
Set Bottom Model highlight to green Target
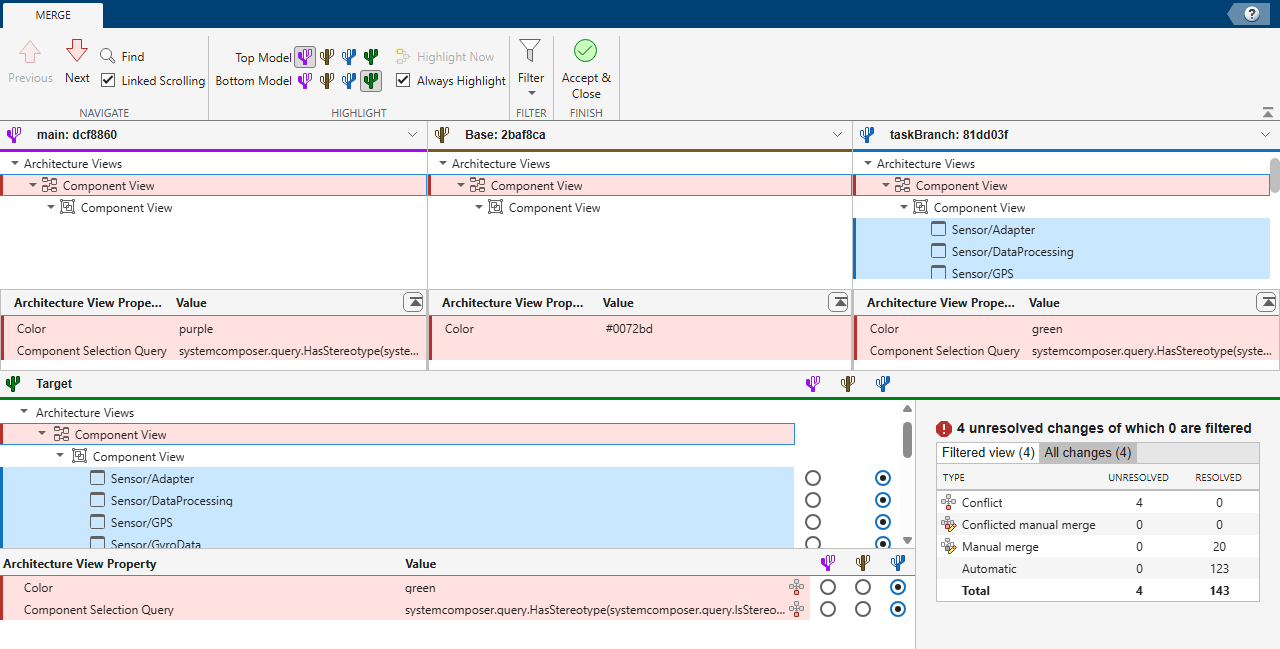tap(371, 81)
